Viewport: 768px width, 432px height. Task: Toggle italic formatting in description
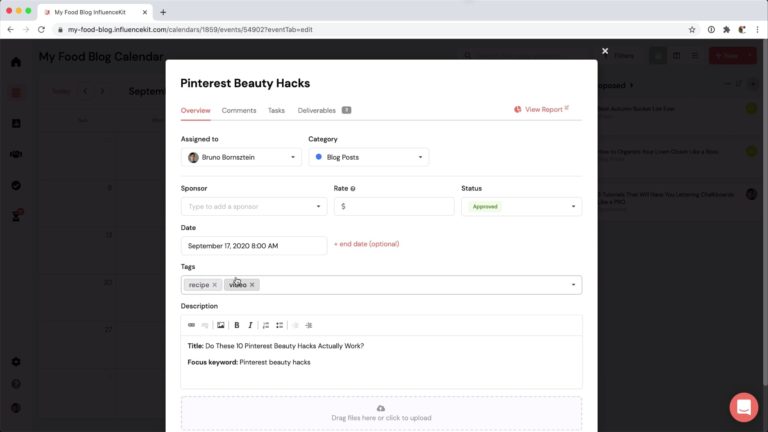point(250,325)
